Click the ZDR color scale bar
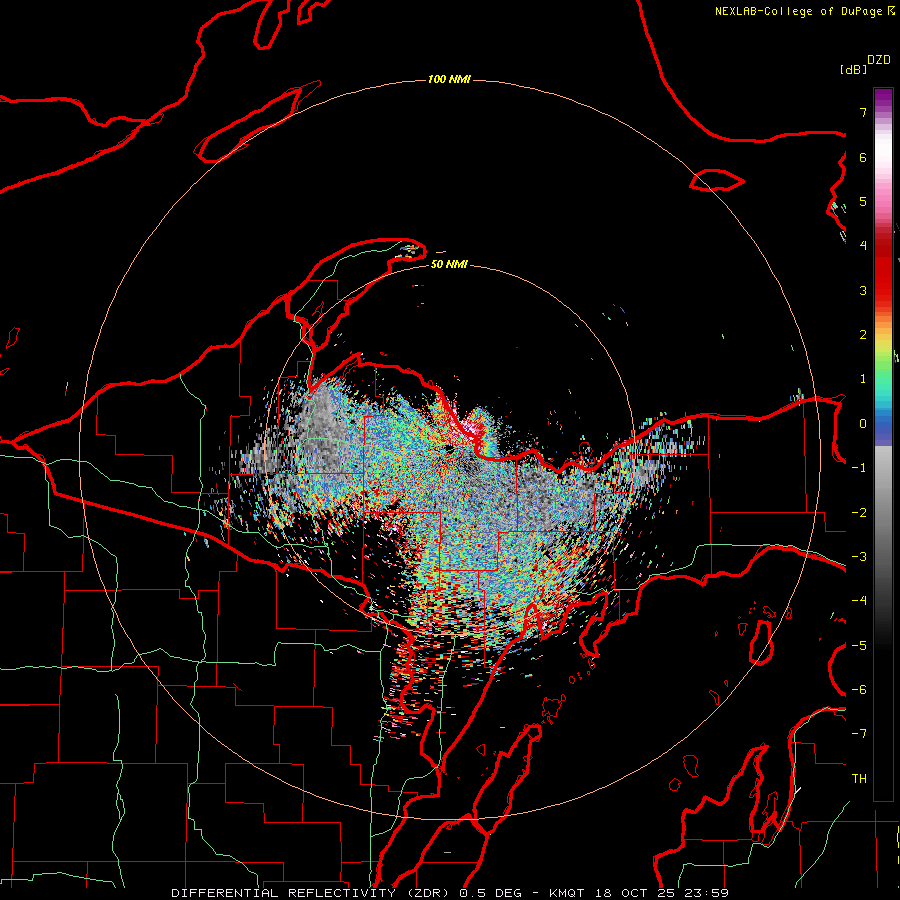900x900 pixels. click(883, 444)
